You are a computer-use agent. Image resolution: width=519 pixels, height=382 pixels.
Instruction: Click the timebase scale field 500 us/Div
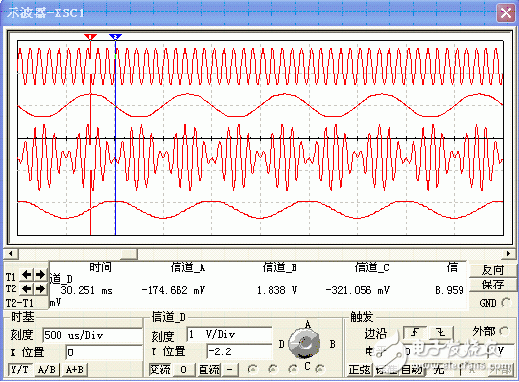(x=92, y=335)
